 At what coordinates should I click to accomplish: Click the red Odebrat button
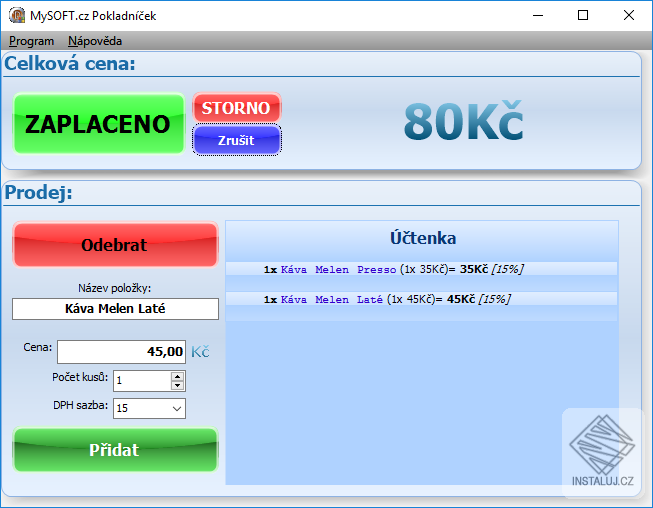tap(115, 245)
